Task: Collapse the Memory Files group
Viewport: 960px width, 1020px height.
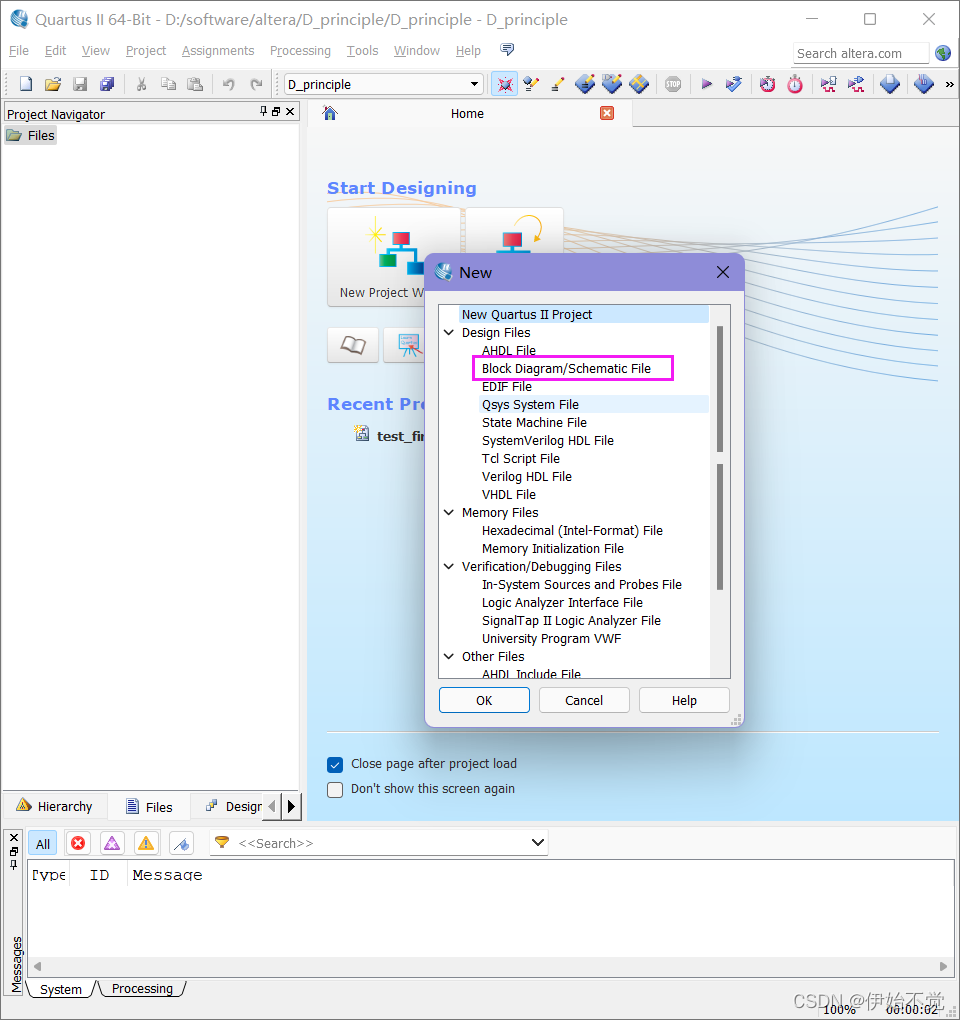Action: 449,513
